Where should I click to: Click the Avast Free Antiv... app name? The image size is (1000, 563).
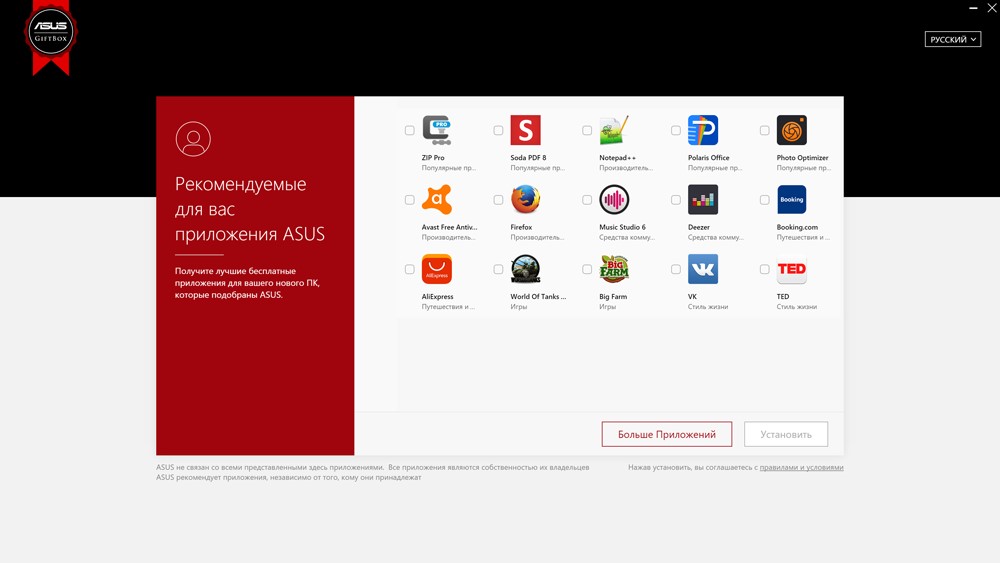pos(449,227)
